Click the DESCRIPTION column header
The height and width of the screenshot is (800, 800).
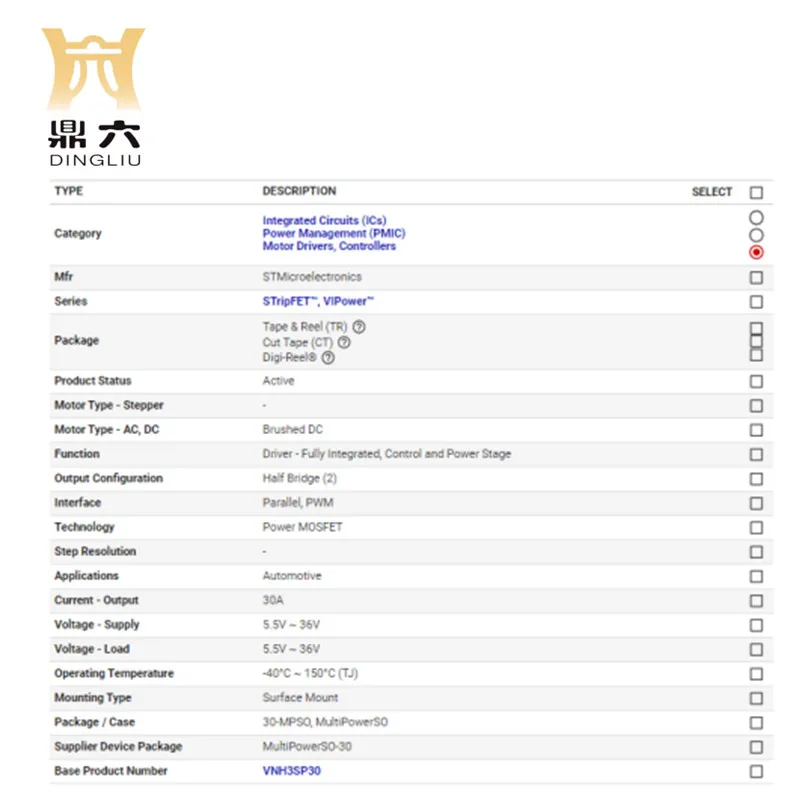[x=299, y=191]
